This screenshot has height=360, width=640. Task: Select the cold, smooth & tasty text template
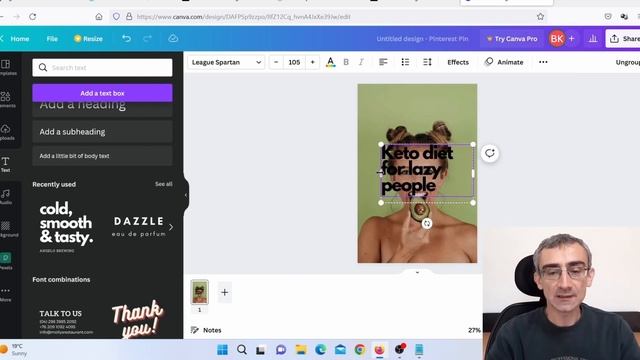[x=66, y=227]
